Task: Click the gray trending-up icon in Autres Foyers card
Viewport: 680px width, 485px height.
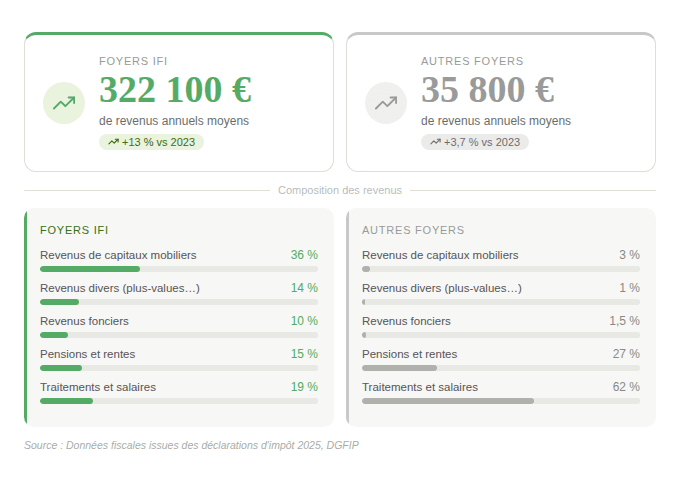Action: pos(386,103)
